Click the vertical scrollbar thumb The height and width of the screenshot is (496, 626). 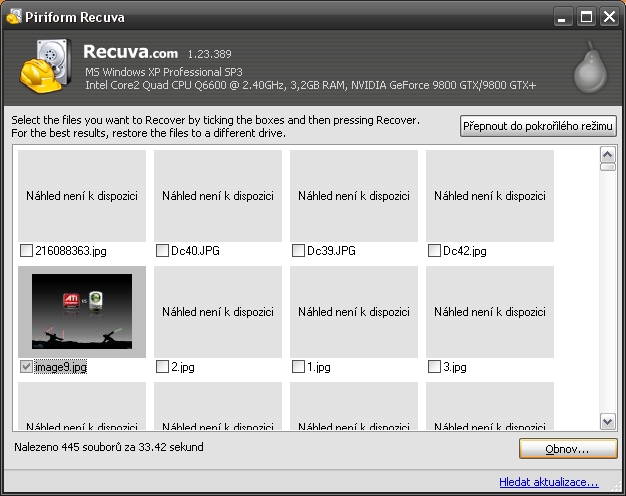pos(608,167)
